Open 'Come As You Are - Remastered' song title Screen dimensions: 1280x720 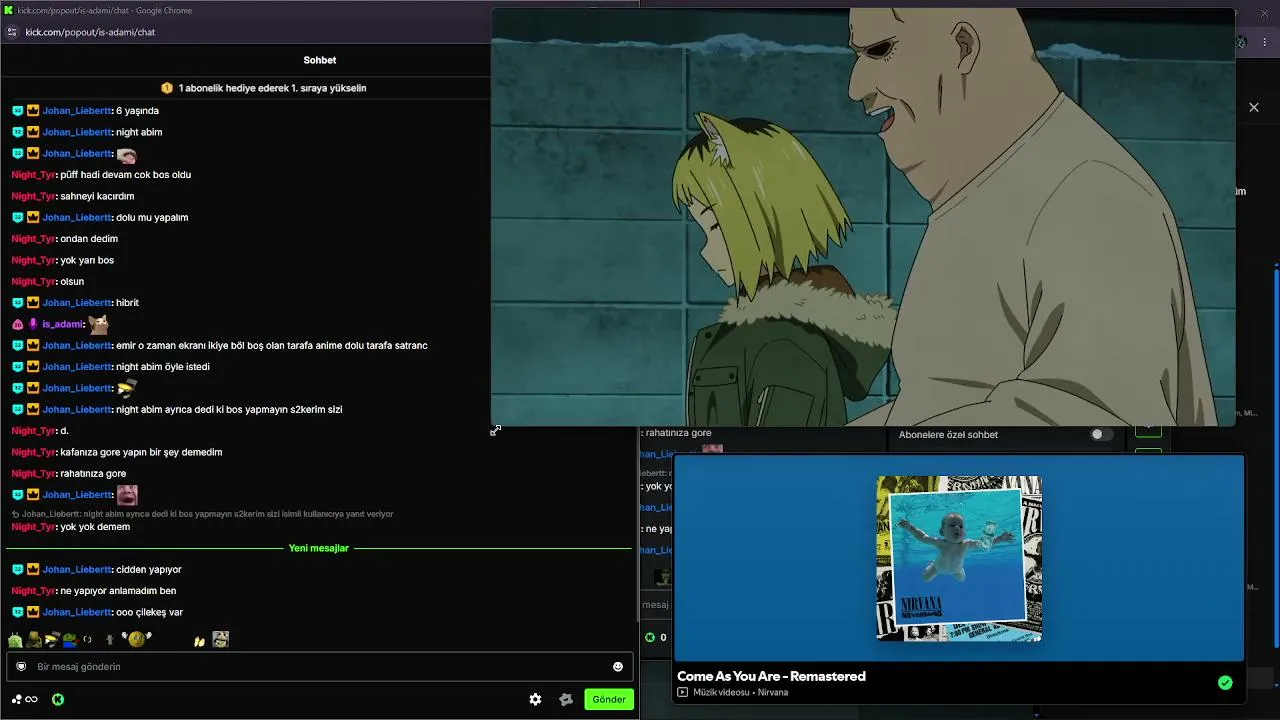pyautogui.click(x=771, y=676)
